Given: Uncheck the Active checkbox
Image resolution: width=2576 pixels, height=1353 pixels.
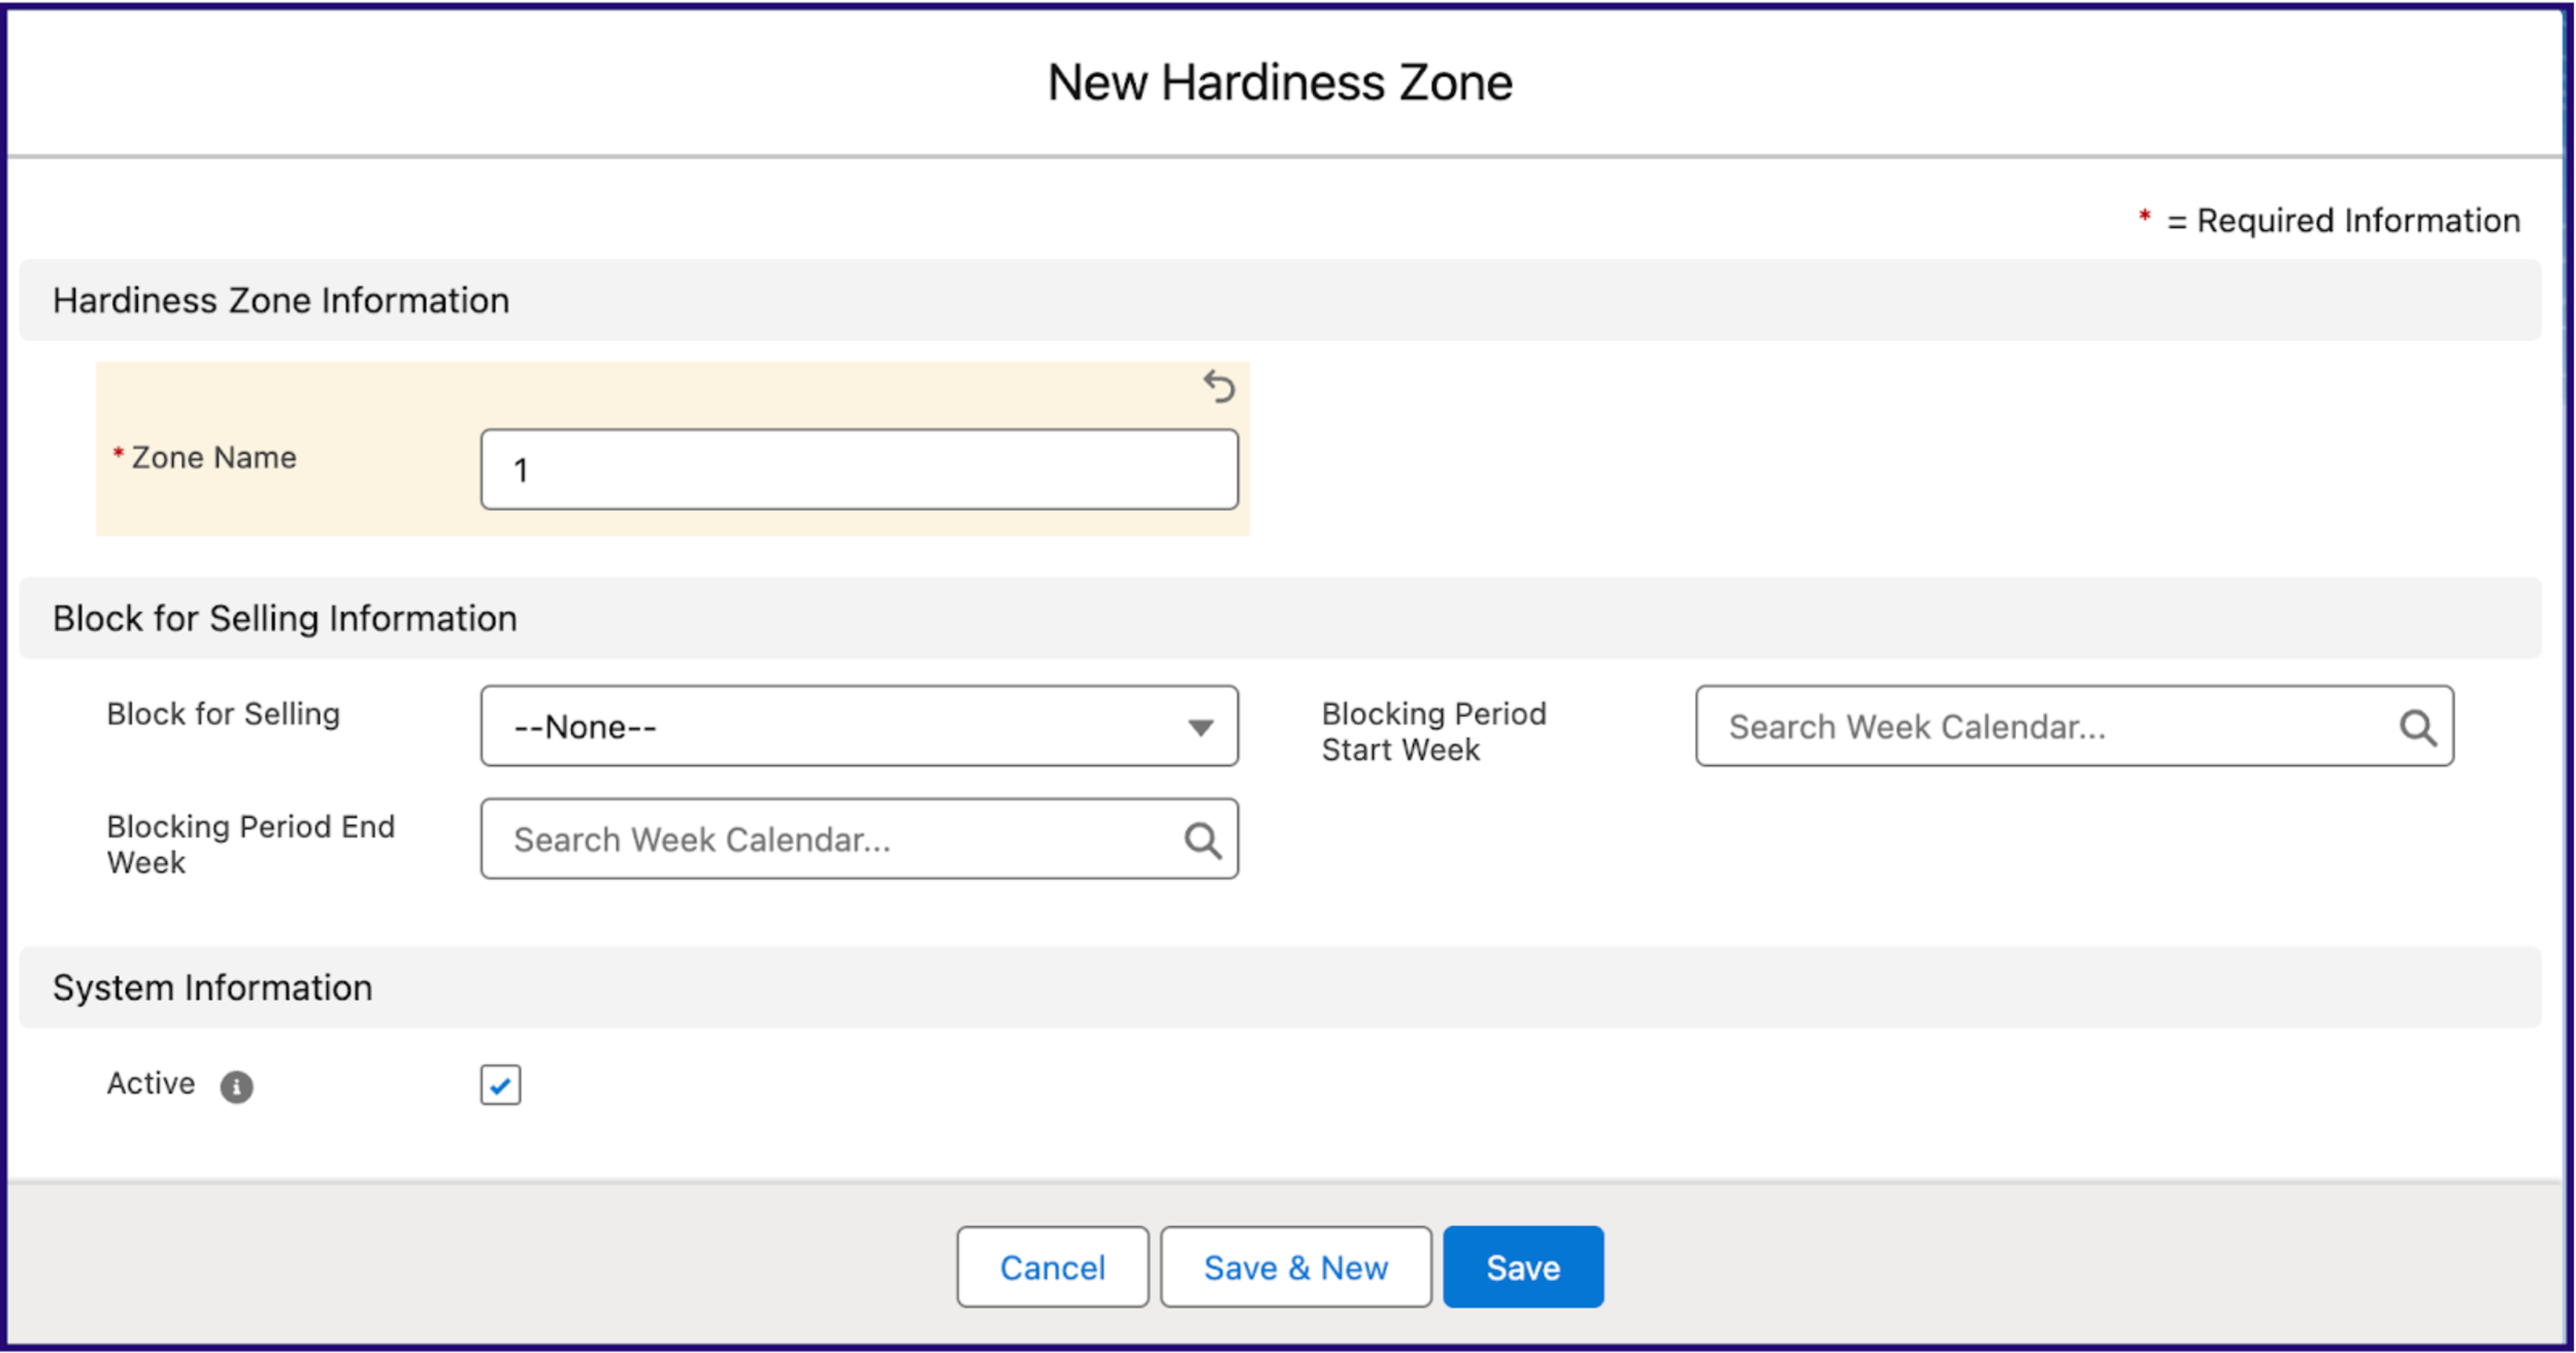Looking at the screenshot, I should (x=500, y=1084).
